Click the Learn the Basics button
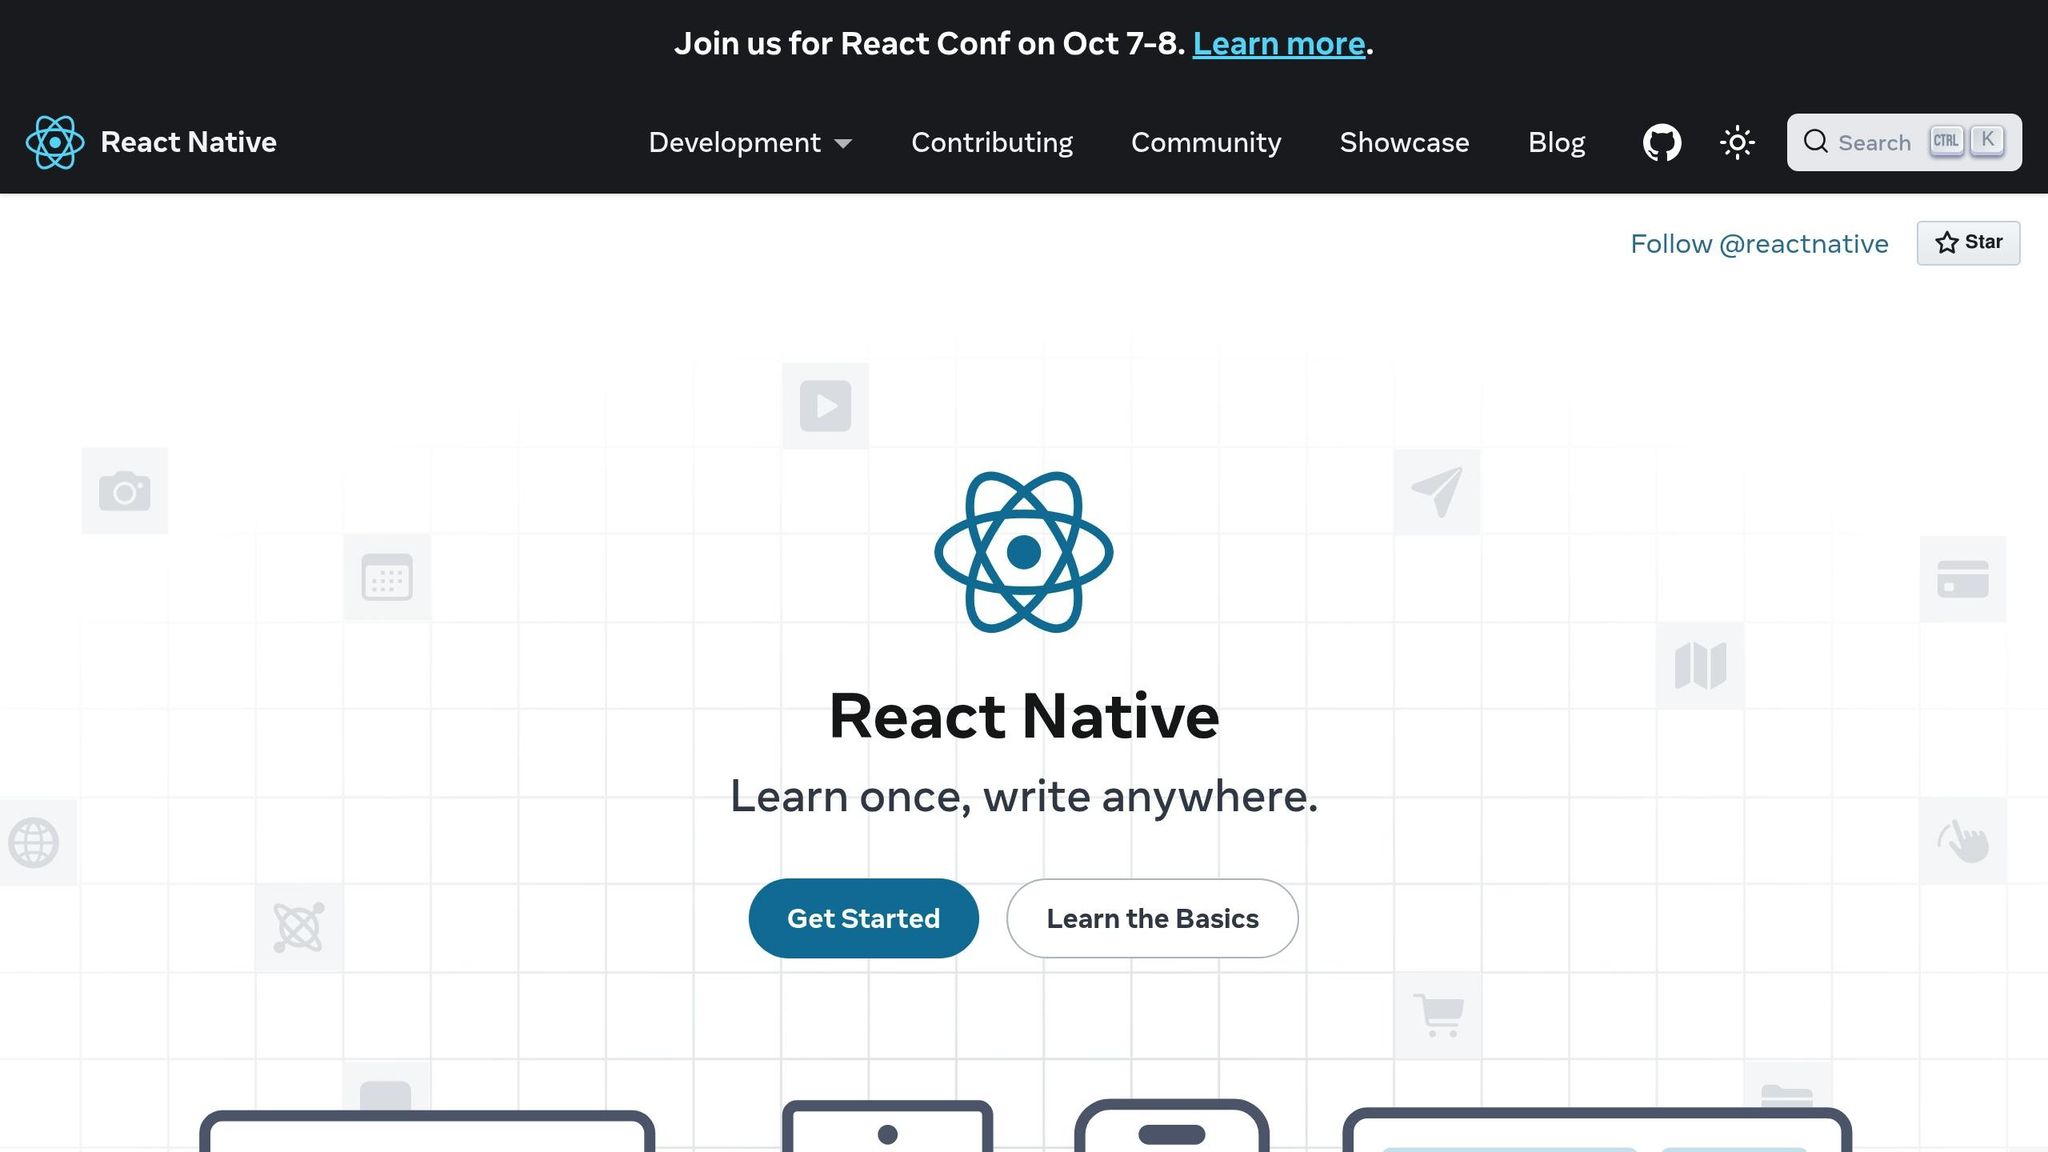 pyautogui.click(x=1152, y=918)
